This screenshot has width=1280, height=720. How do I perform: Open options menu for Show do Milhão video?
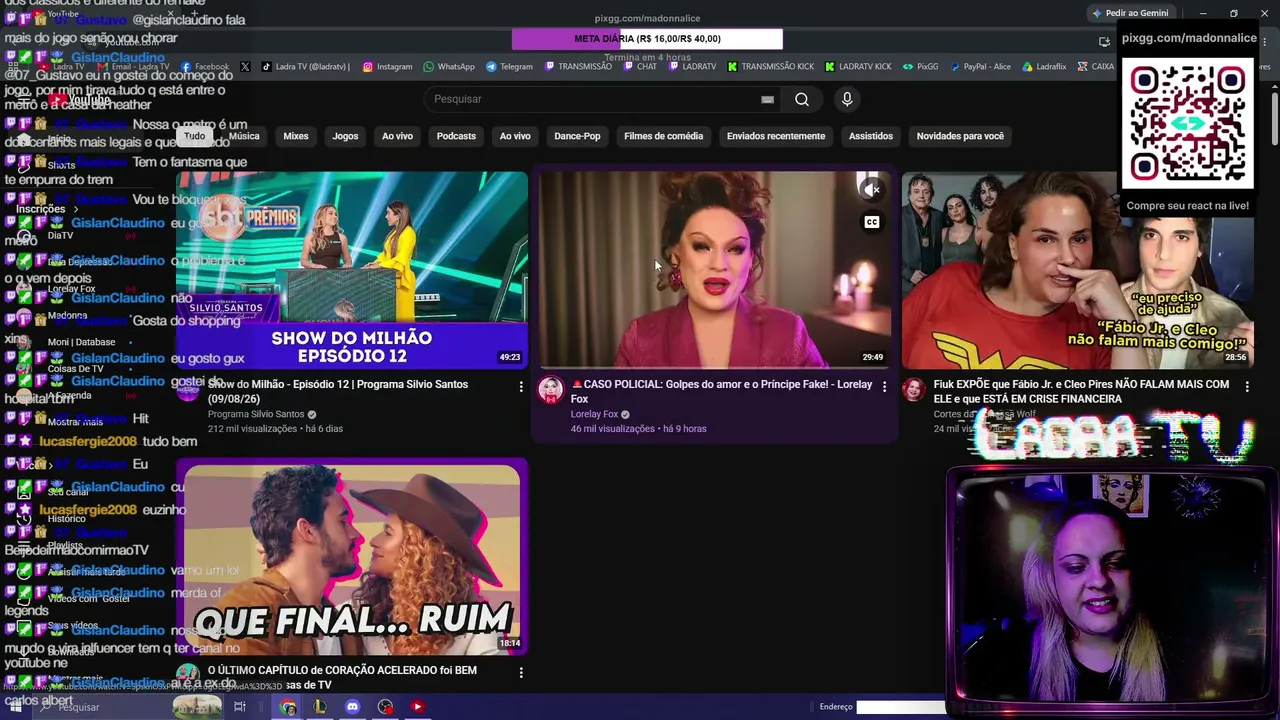(x=521, y=386)
